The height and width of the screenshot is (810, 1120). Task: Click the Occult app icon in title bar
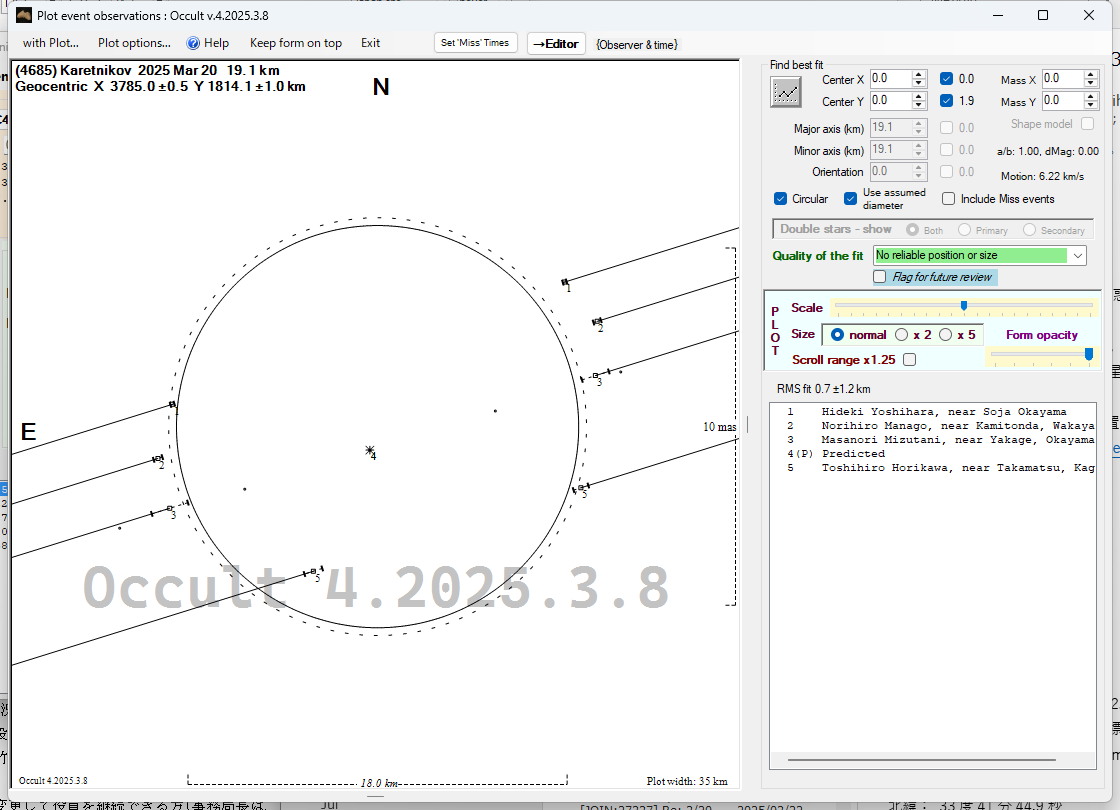click(x=24, y=15)
